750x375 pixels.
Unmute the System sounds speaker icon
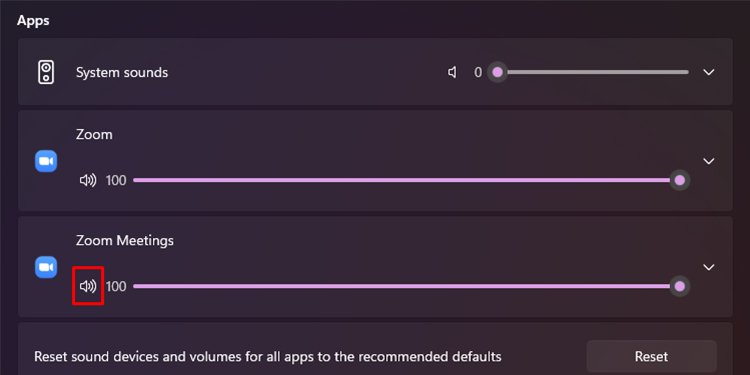[x=452, y=72]
